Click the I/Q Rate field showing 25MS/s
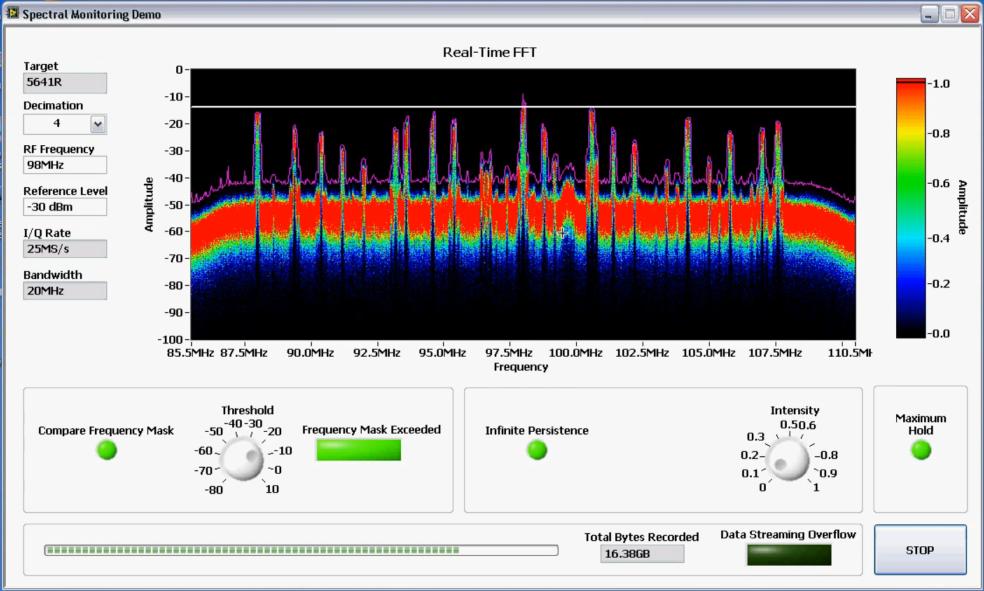This screenshot has width=984, height=591. 64,249
